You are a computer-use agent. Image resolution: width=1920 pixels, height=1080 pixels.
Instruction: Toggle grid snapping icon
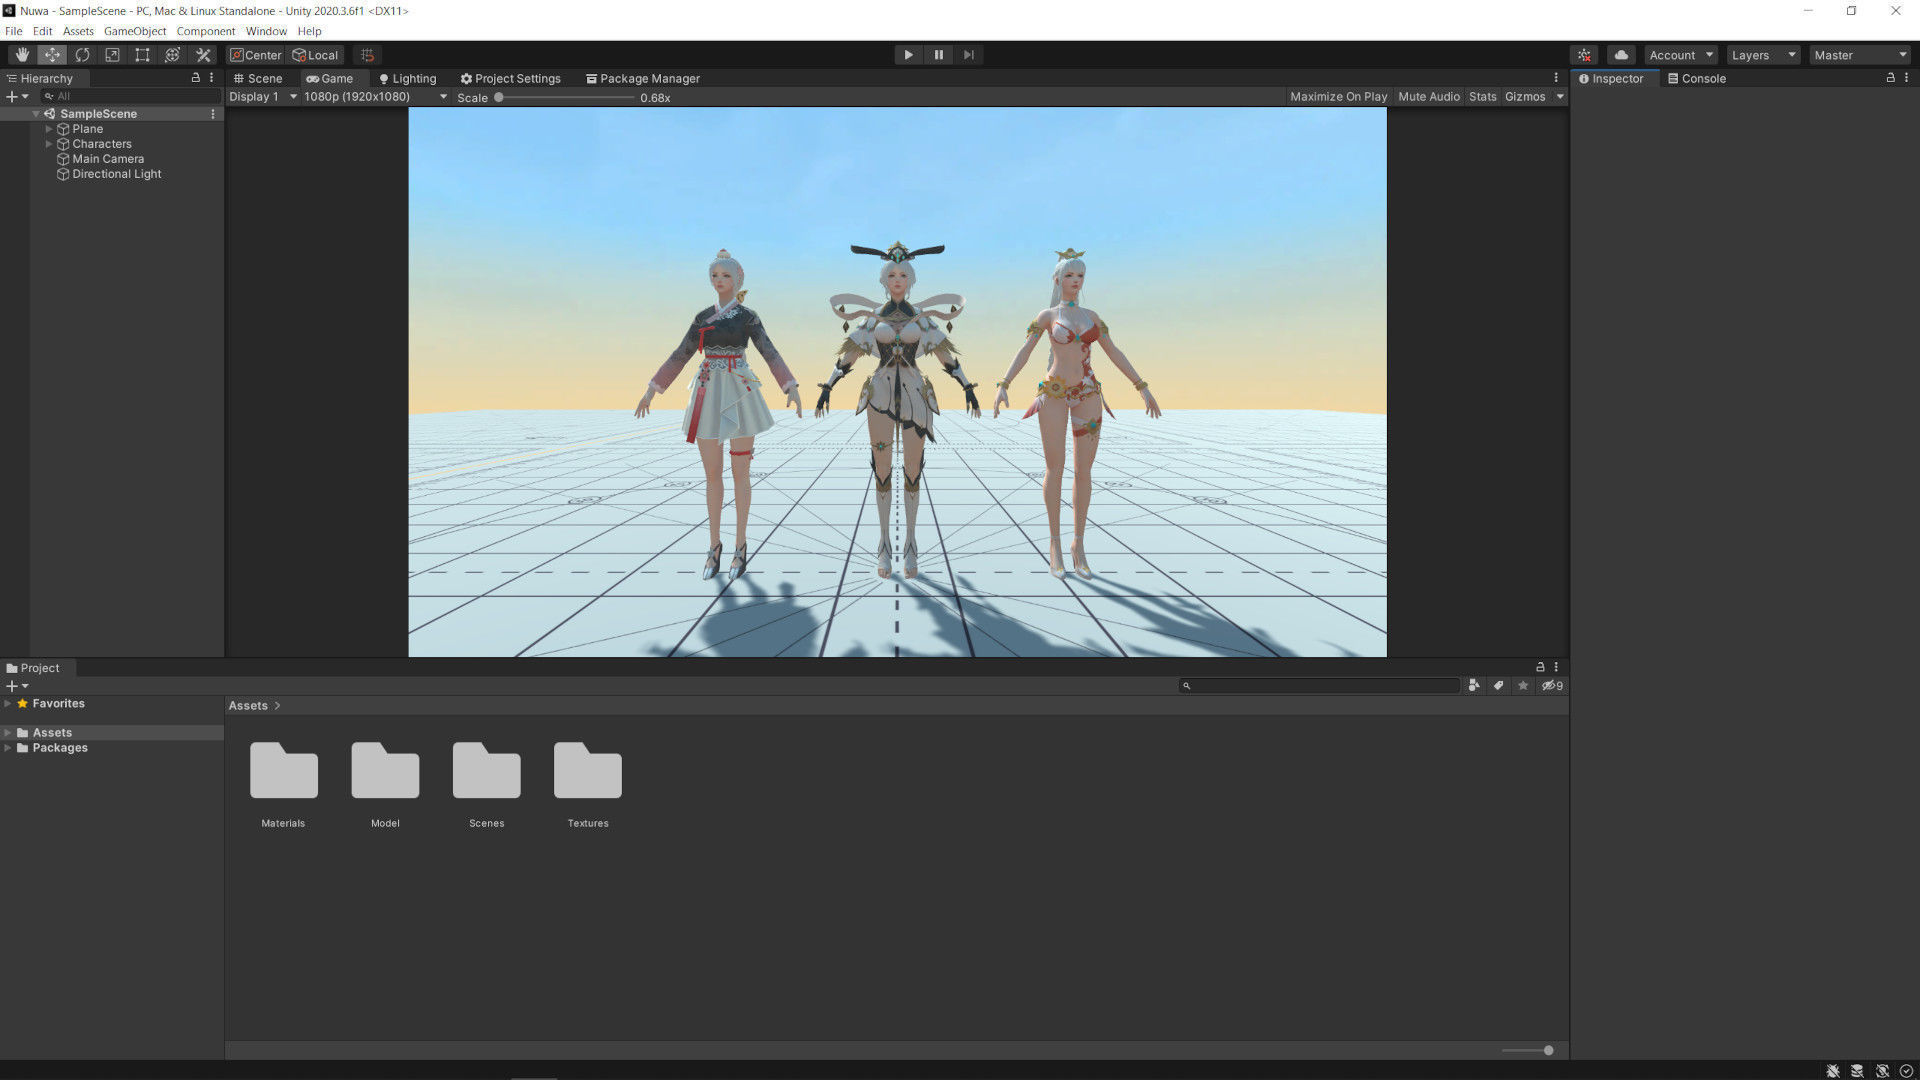tap(367, 55)
